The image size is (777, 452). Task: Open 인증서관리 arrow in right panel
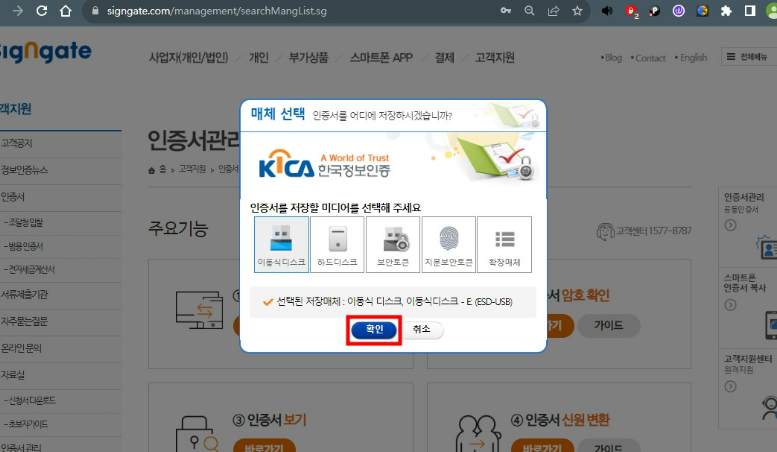[x=730, y=226]
